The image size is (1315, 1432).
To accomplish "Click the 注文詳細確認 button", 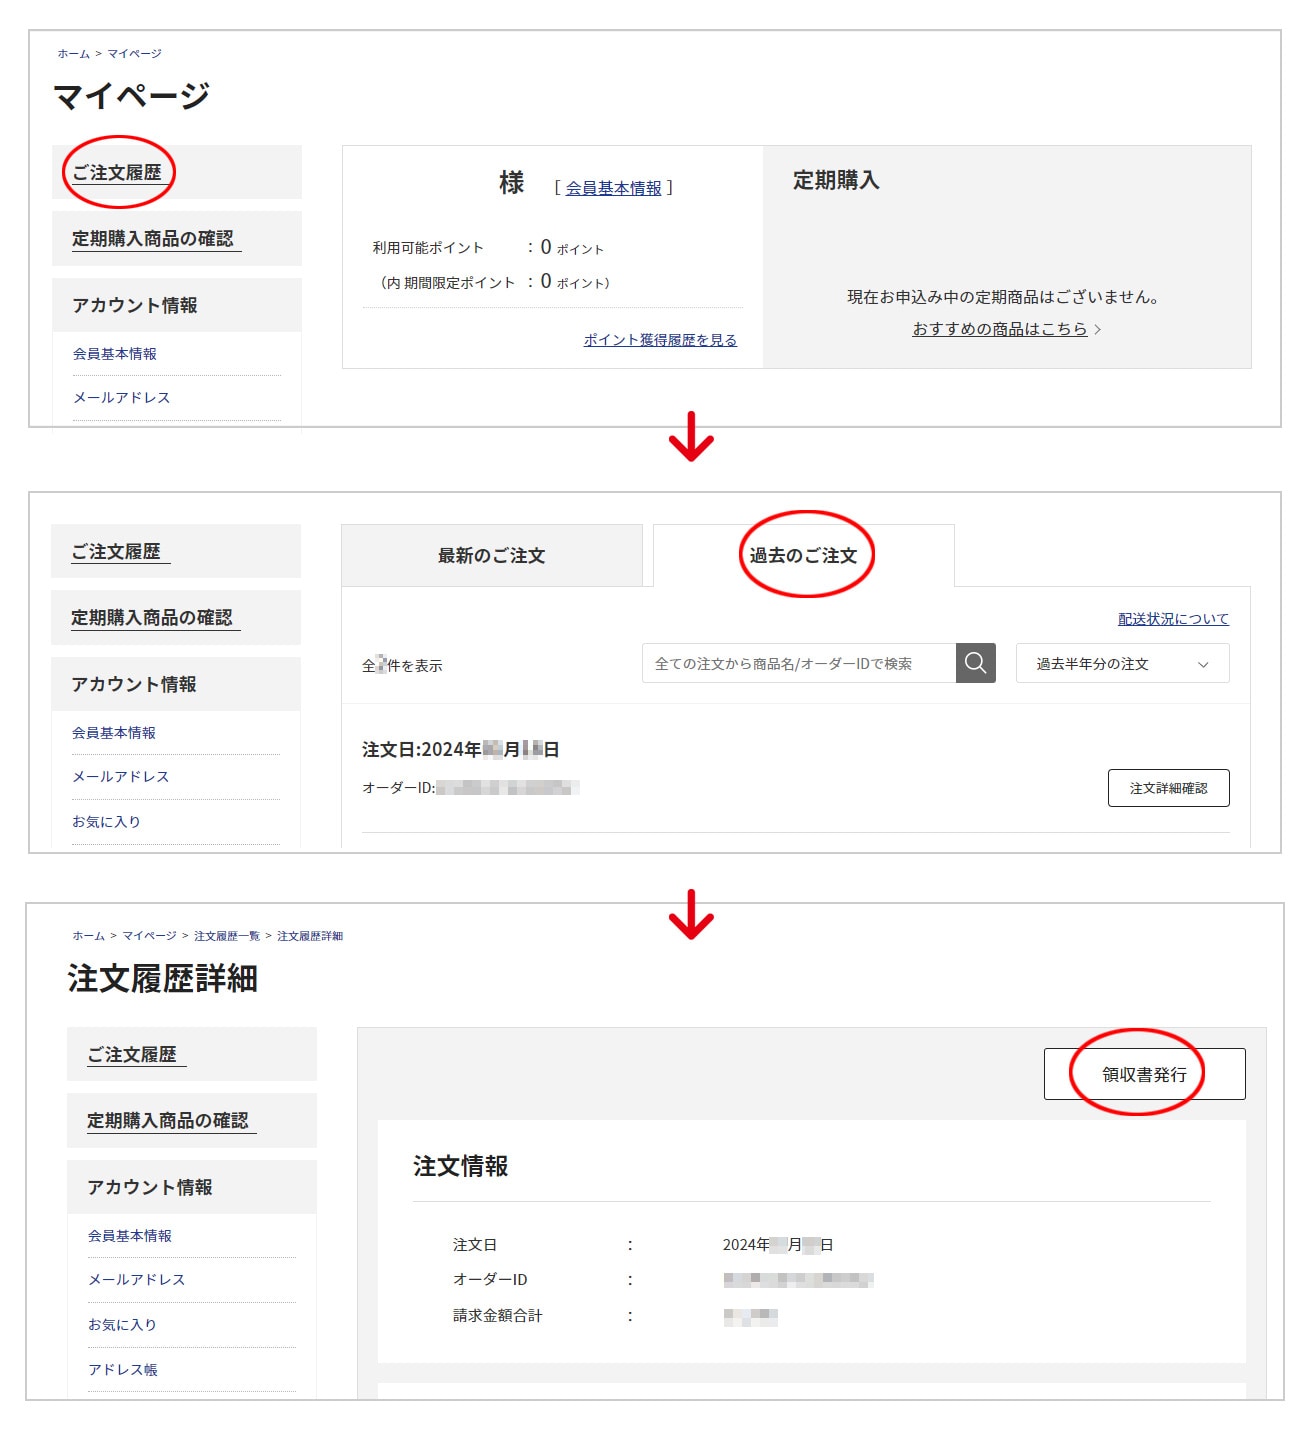I will 1168,788.
